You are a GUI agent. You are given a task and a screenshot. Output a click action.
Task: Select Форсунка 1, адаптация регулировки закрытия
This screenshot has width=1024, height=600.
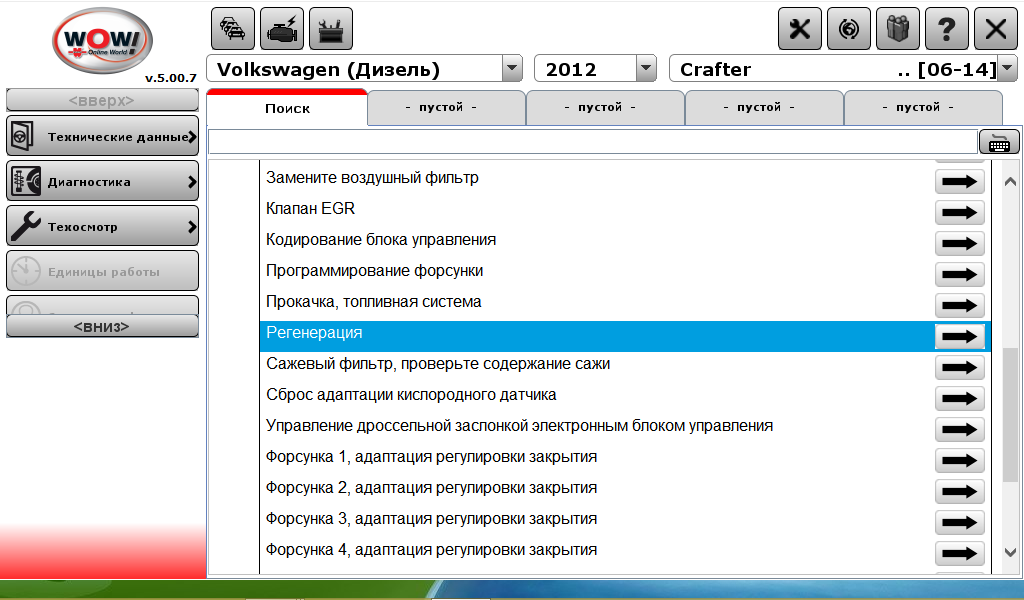[x=431, y=456]
